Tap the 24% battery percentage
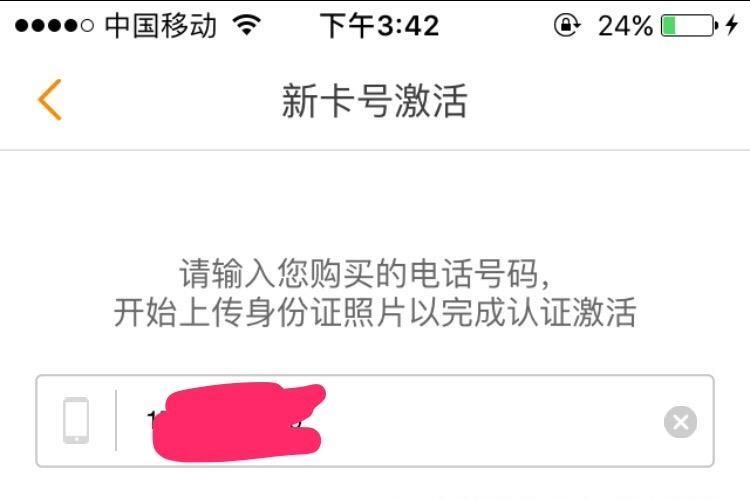 click(x=625, y=26)
